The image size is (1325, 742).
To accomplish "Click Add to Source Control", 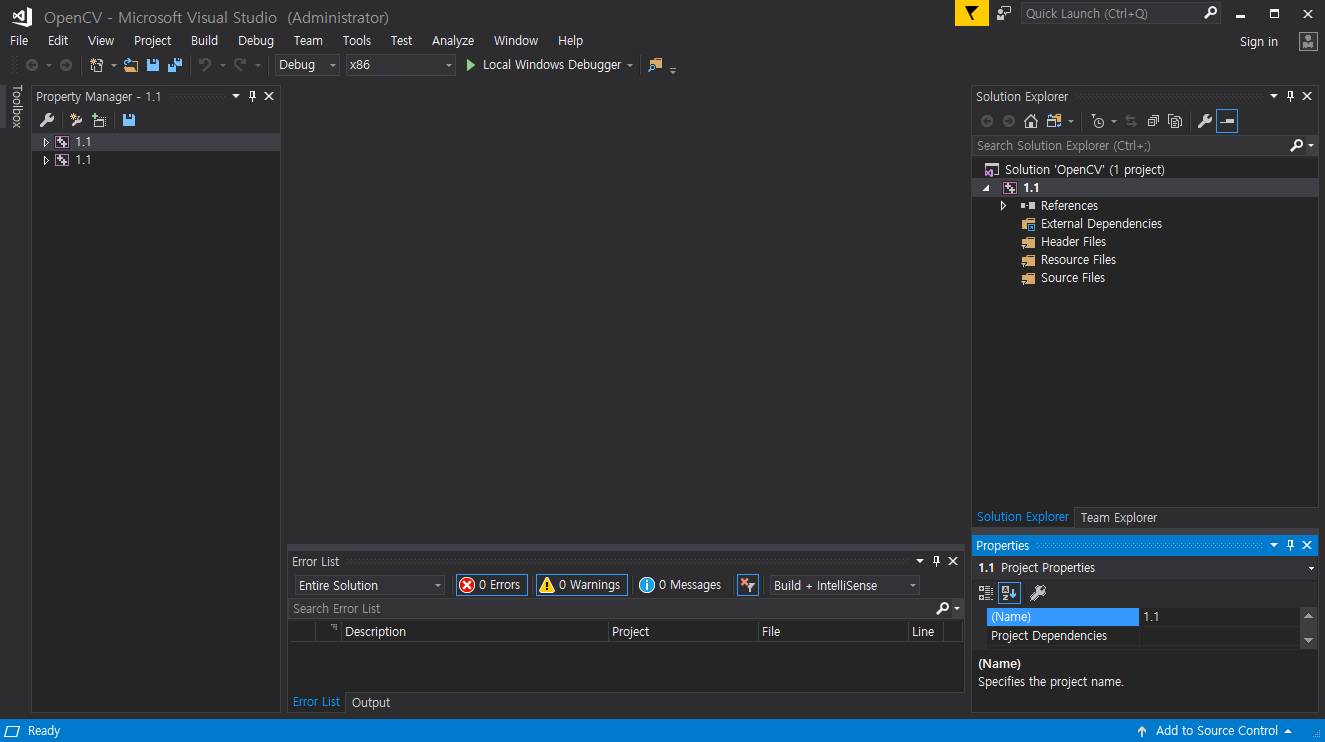I will point(1215,731).
